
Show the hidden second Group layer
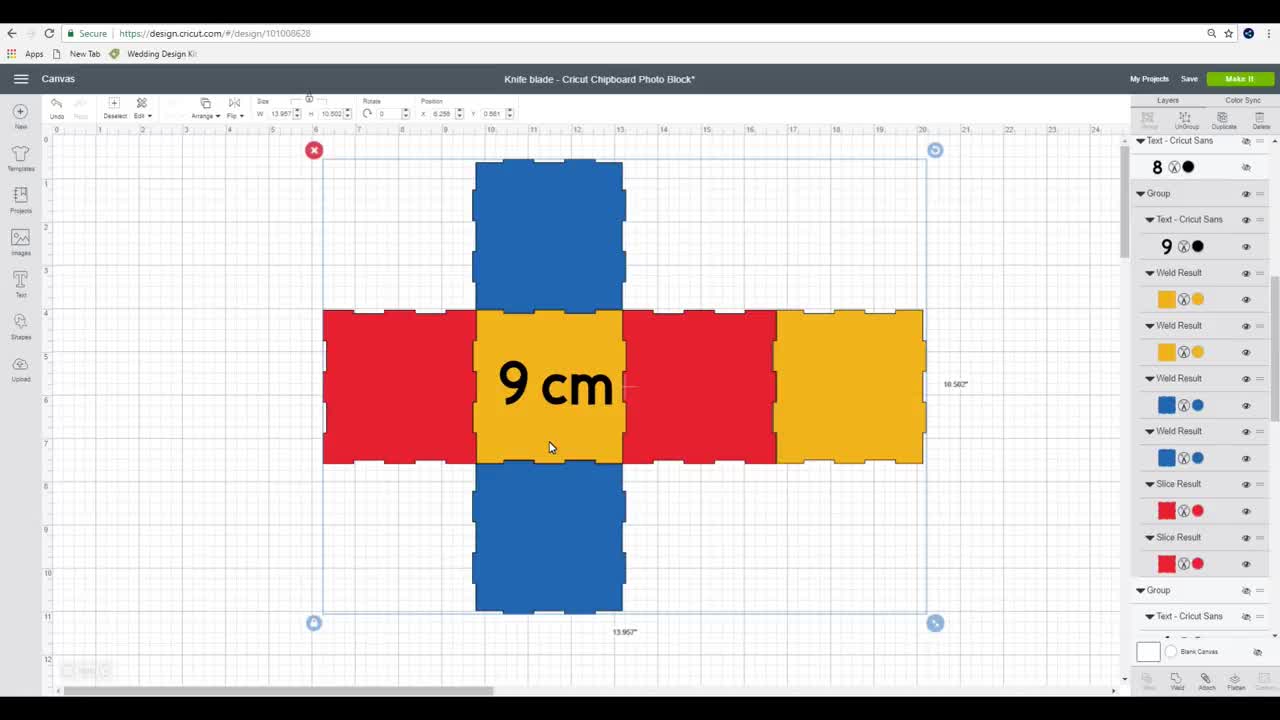[1246, 591]
